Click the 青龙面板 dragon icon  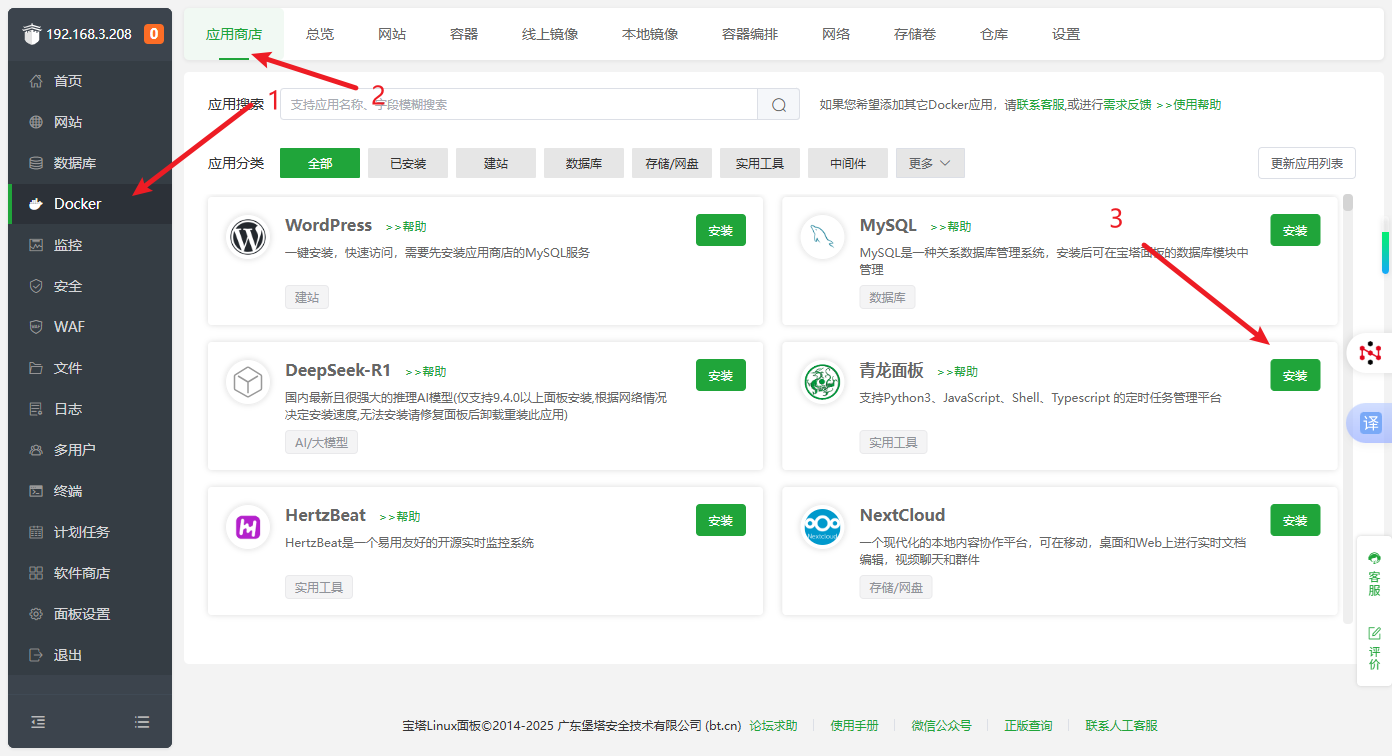pos(822,382)
